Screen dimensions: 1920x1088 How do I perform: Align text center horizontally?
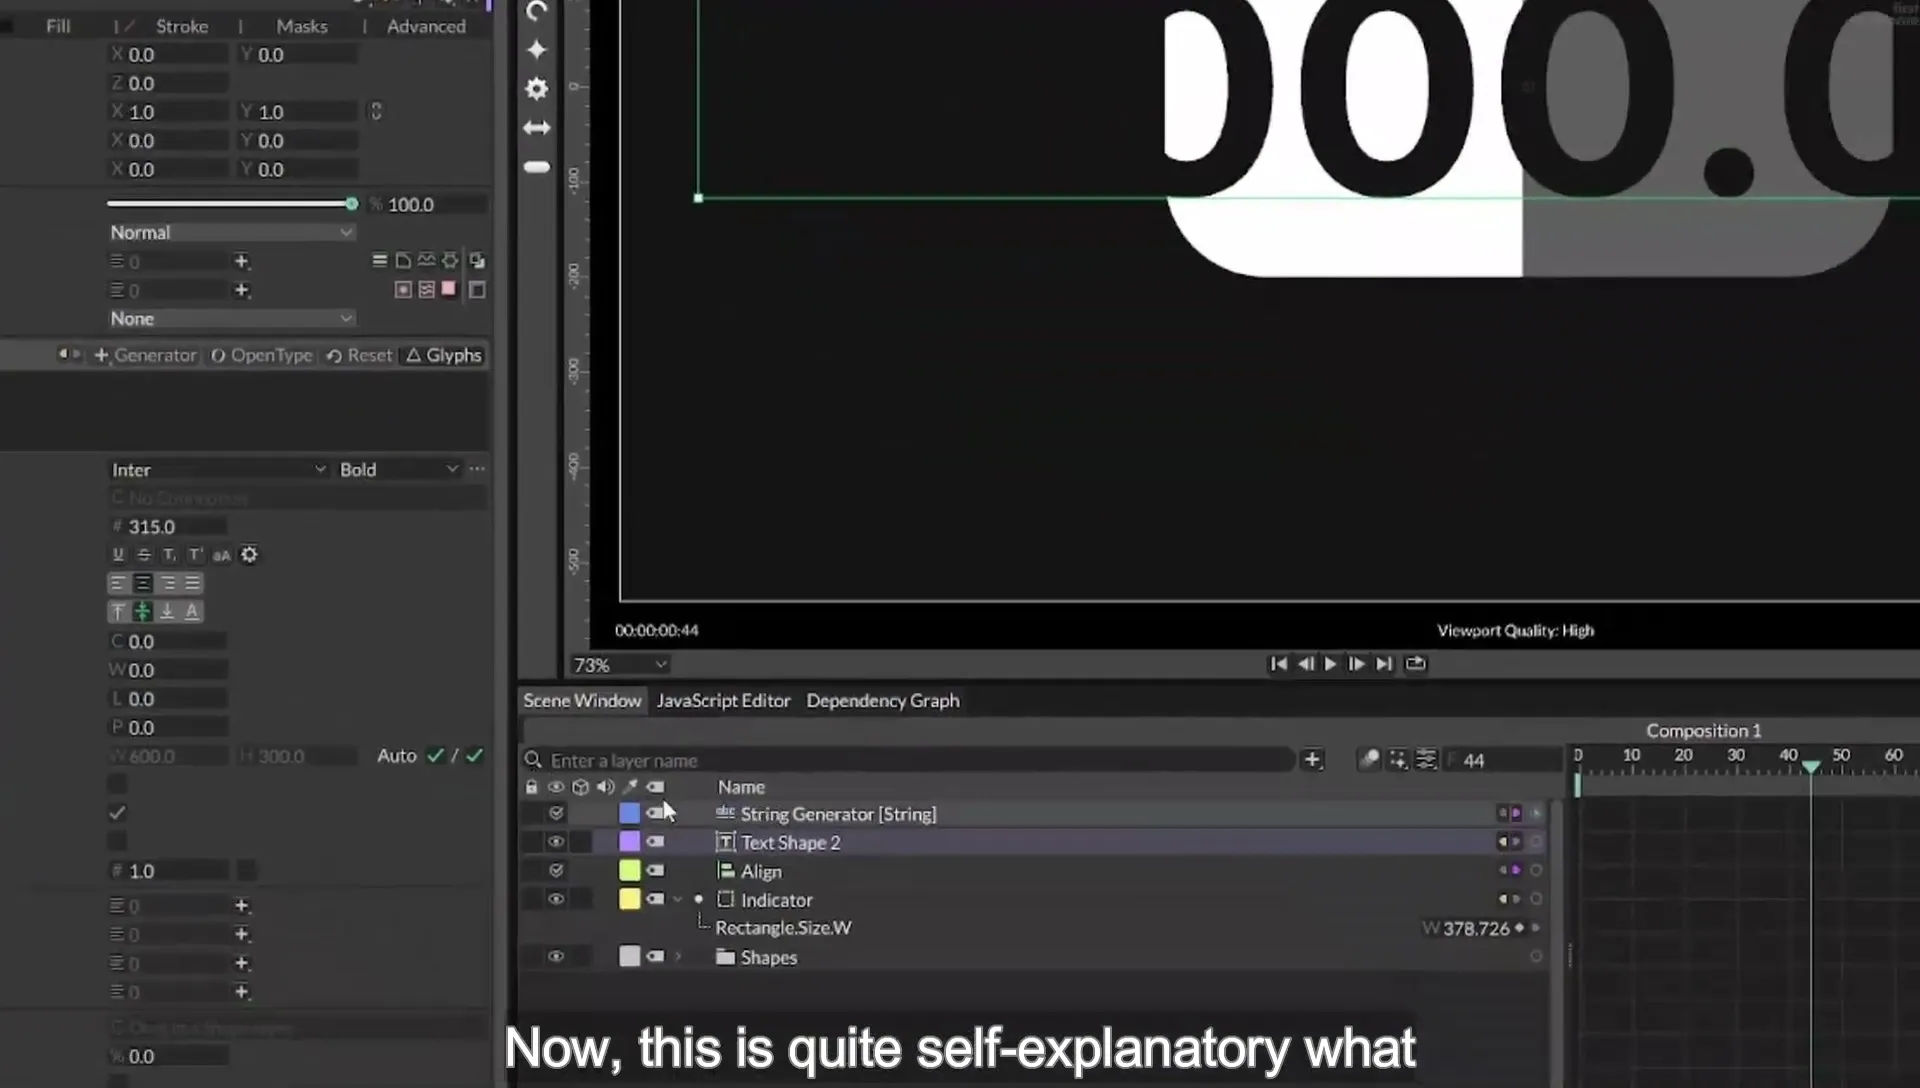(x=143, y=583)
